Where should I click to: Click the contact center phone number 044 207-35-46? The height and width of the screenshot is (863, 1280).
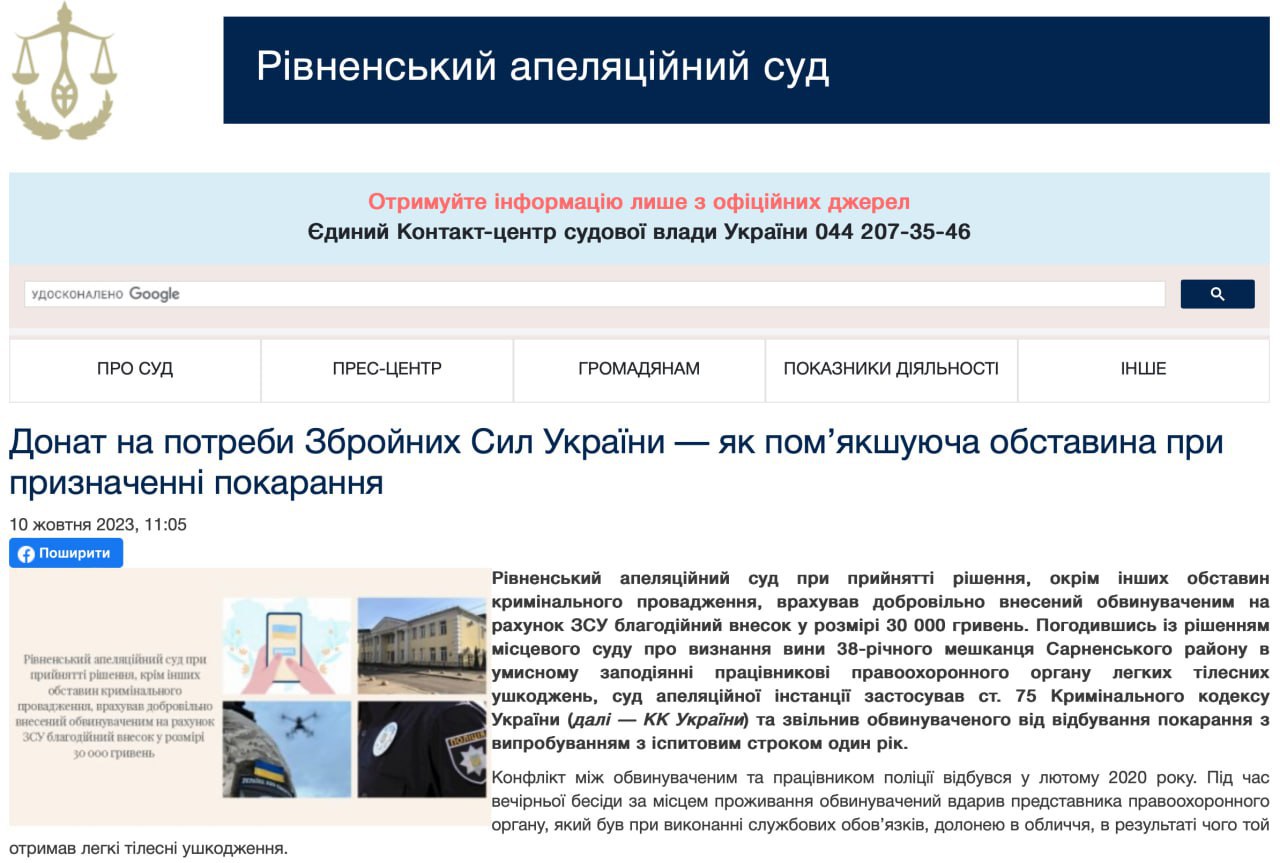[892, 232]
